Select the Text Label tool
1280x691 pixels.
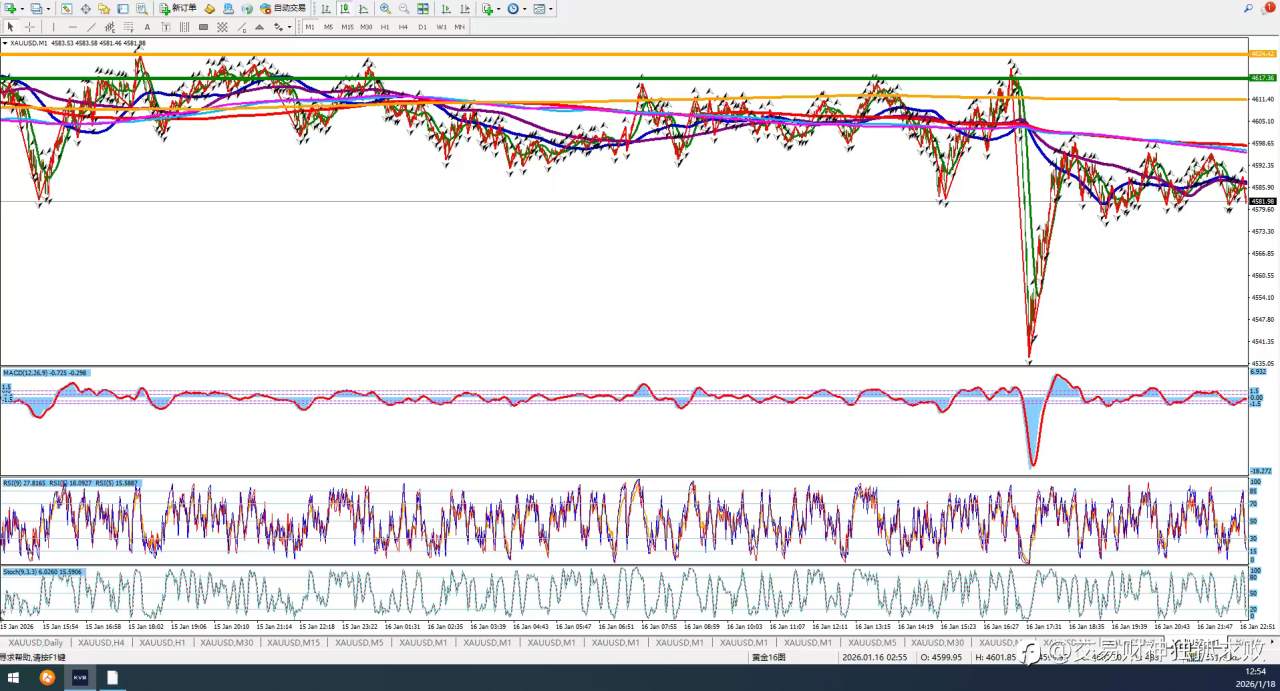165,27
